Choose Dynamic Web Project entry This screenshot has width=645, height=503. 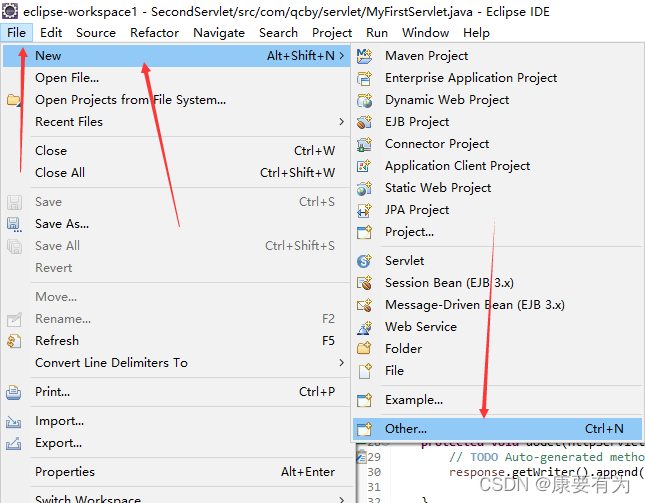498,100
